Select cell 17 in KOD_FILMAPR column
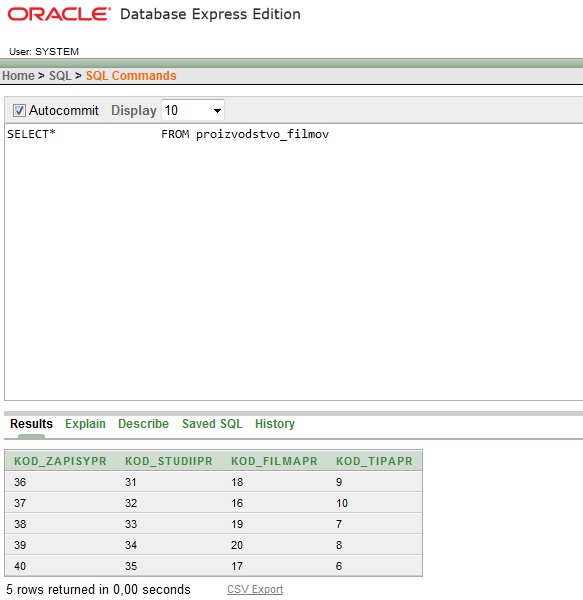Image resolution: width=583 pixels, height=600 pixels. (x=237, y=566)
